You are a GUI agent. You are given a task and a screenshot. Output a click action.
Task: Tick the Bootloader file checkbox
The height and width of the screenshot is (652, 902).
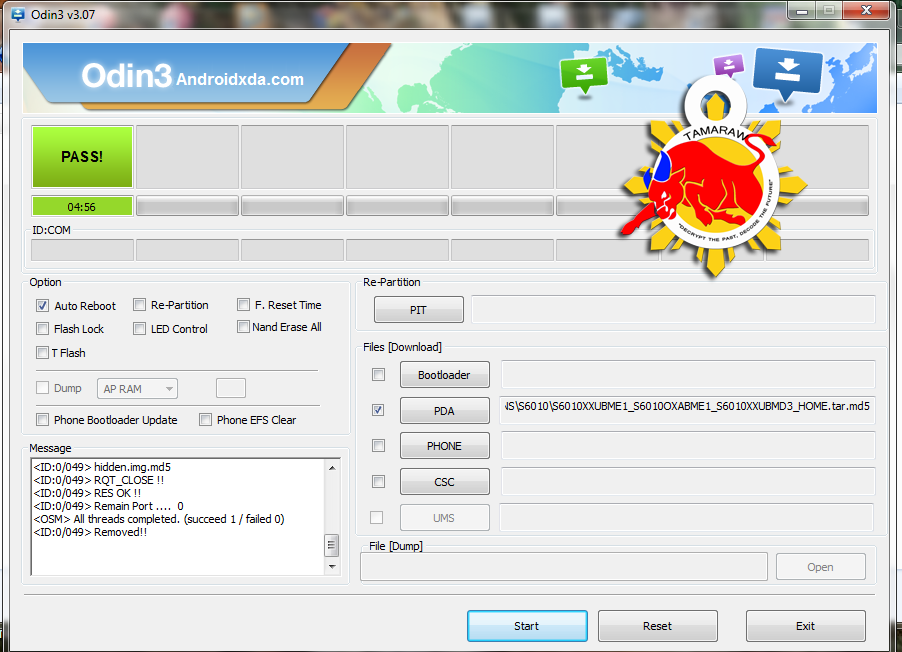tap(379, 375)
